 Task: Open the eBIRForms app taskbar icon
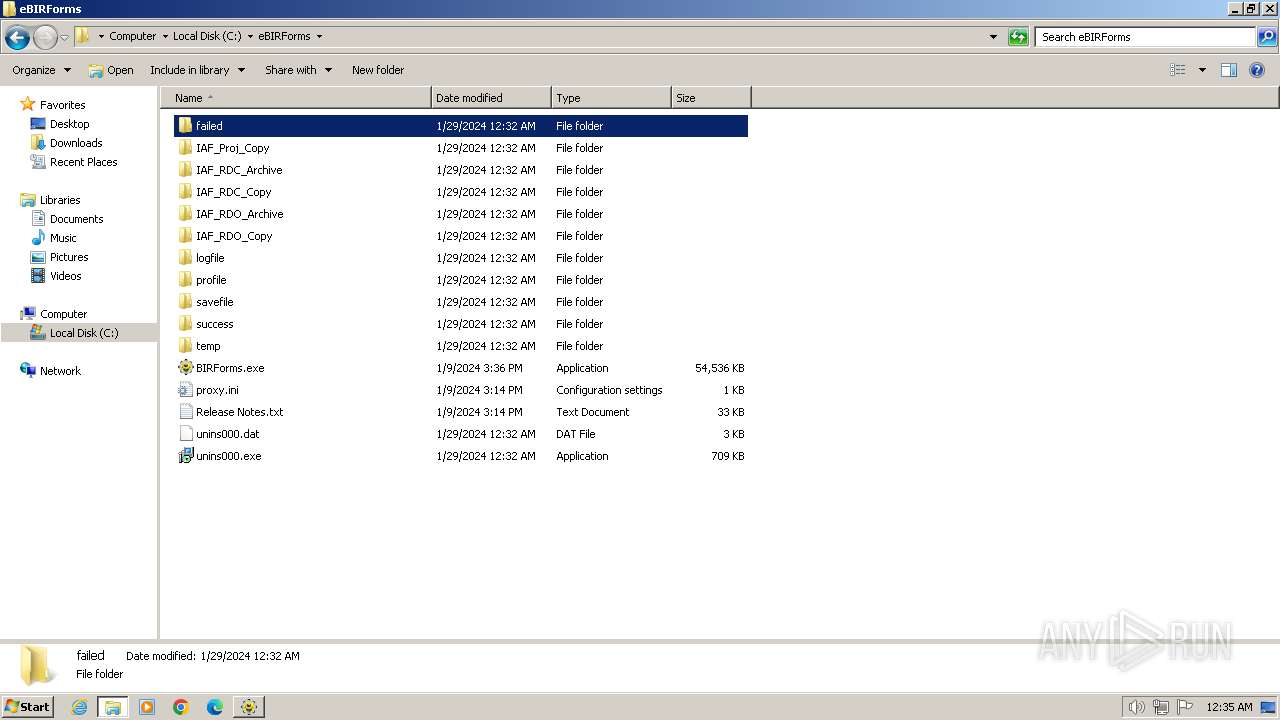248,707
